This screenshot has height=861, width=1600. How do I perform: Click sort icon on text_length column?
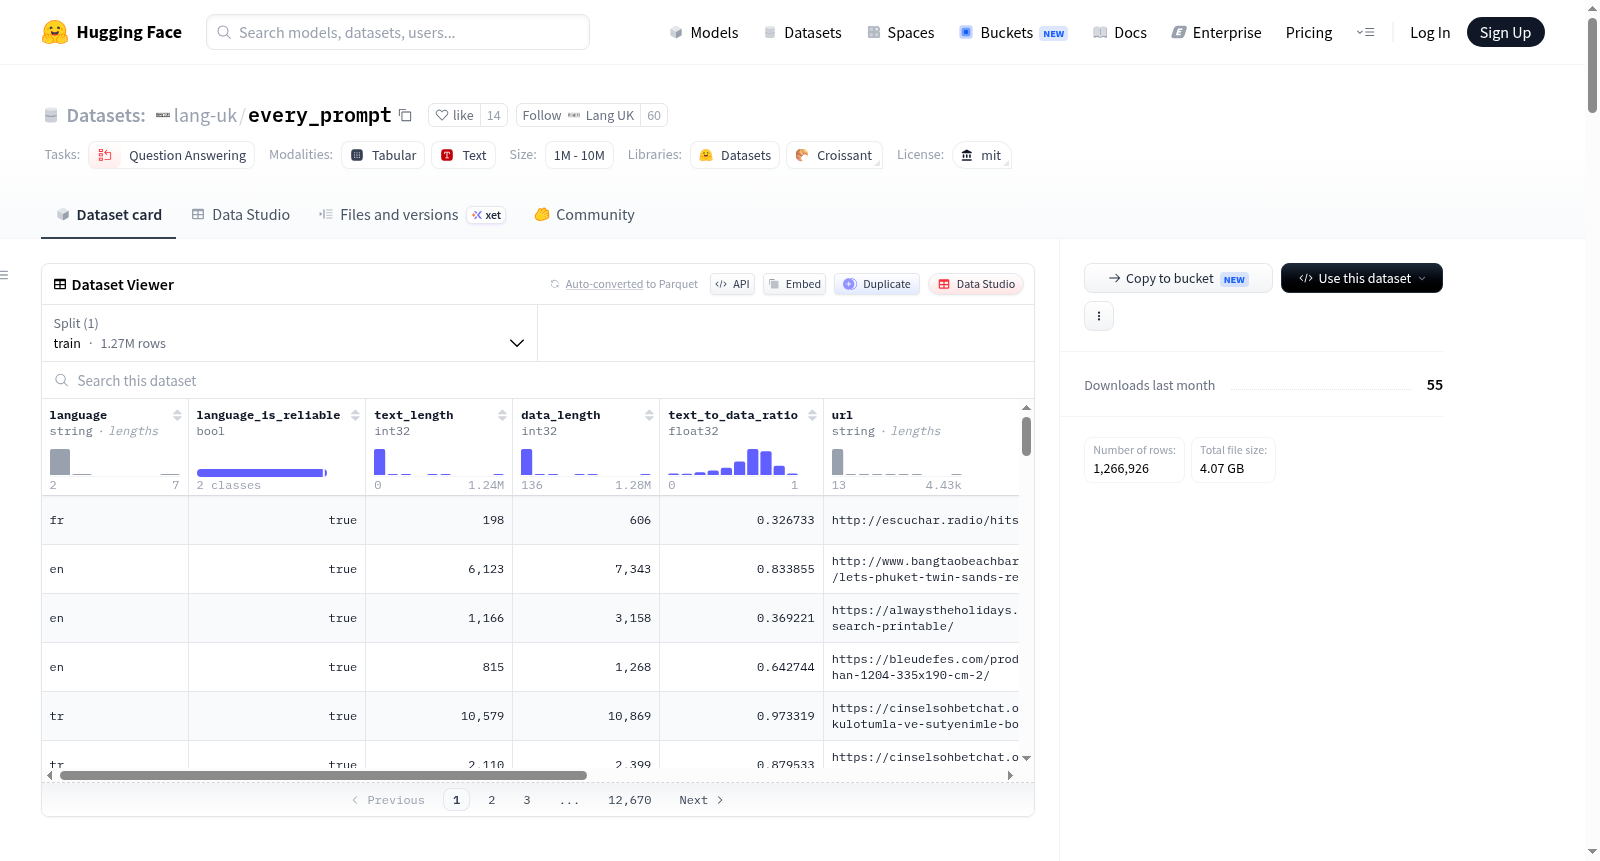point(502,415)
